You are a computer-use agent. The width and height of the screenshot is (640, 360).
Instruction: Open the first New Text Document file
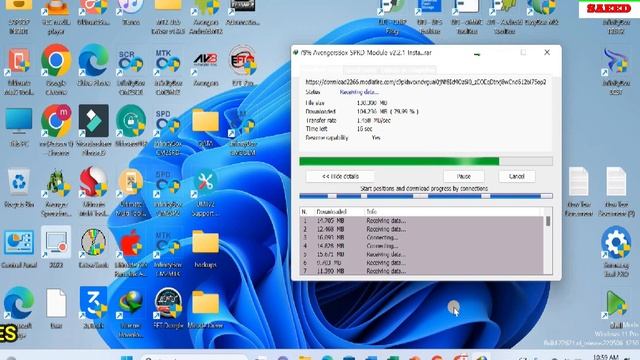pyautogui.click(x=578, y=182)
